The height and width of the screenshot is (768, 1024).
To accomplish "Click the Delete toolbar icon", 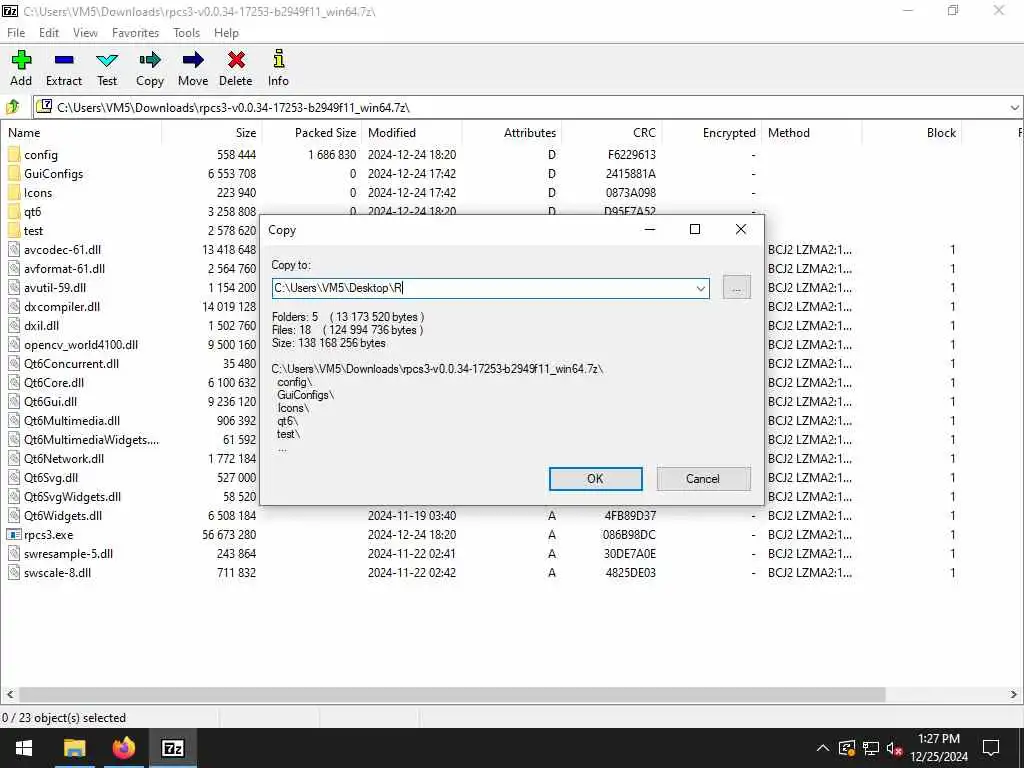I will click(236, 60).
